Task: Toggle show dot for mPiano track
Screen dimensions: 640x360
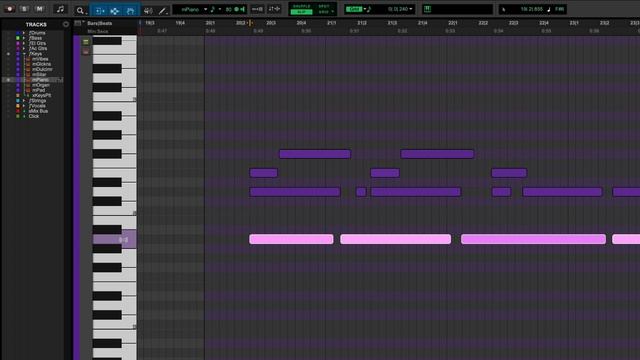Action: pos(8,80)
